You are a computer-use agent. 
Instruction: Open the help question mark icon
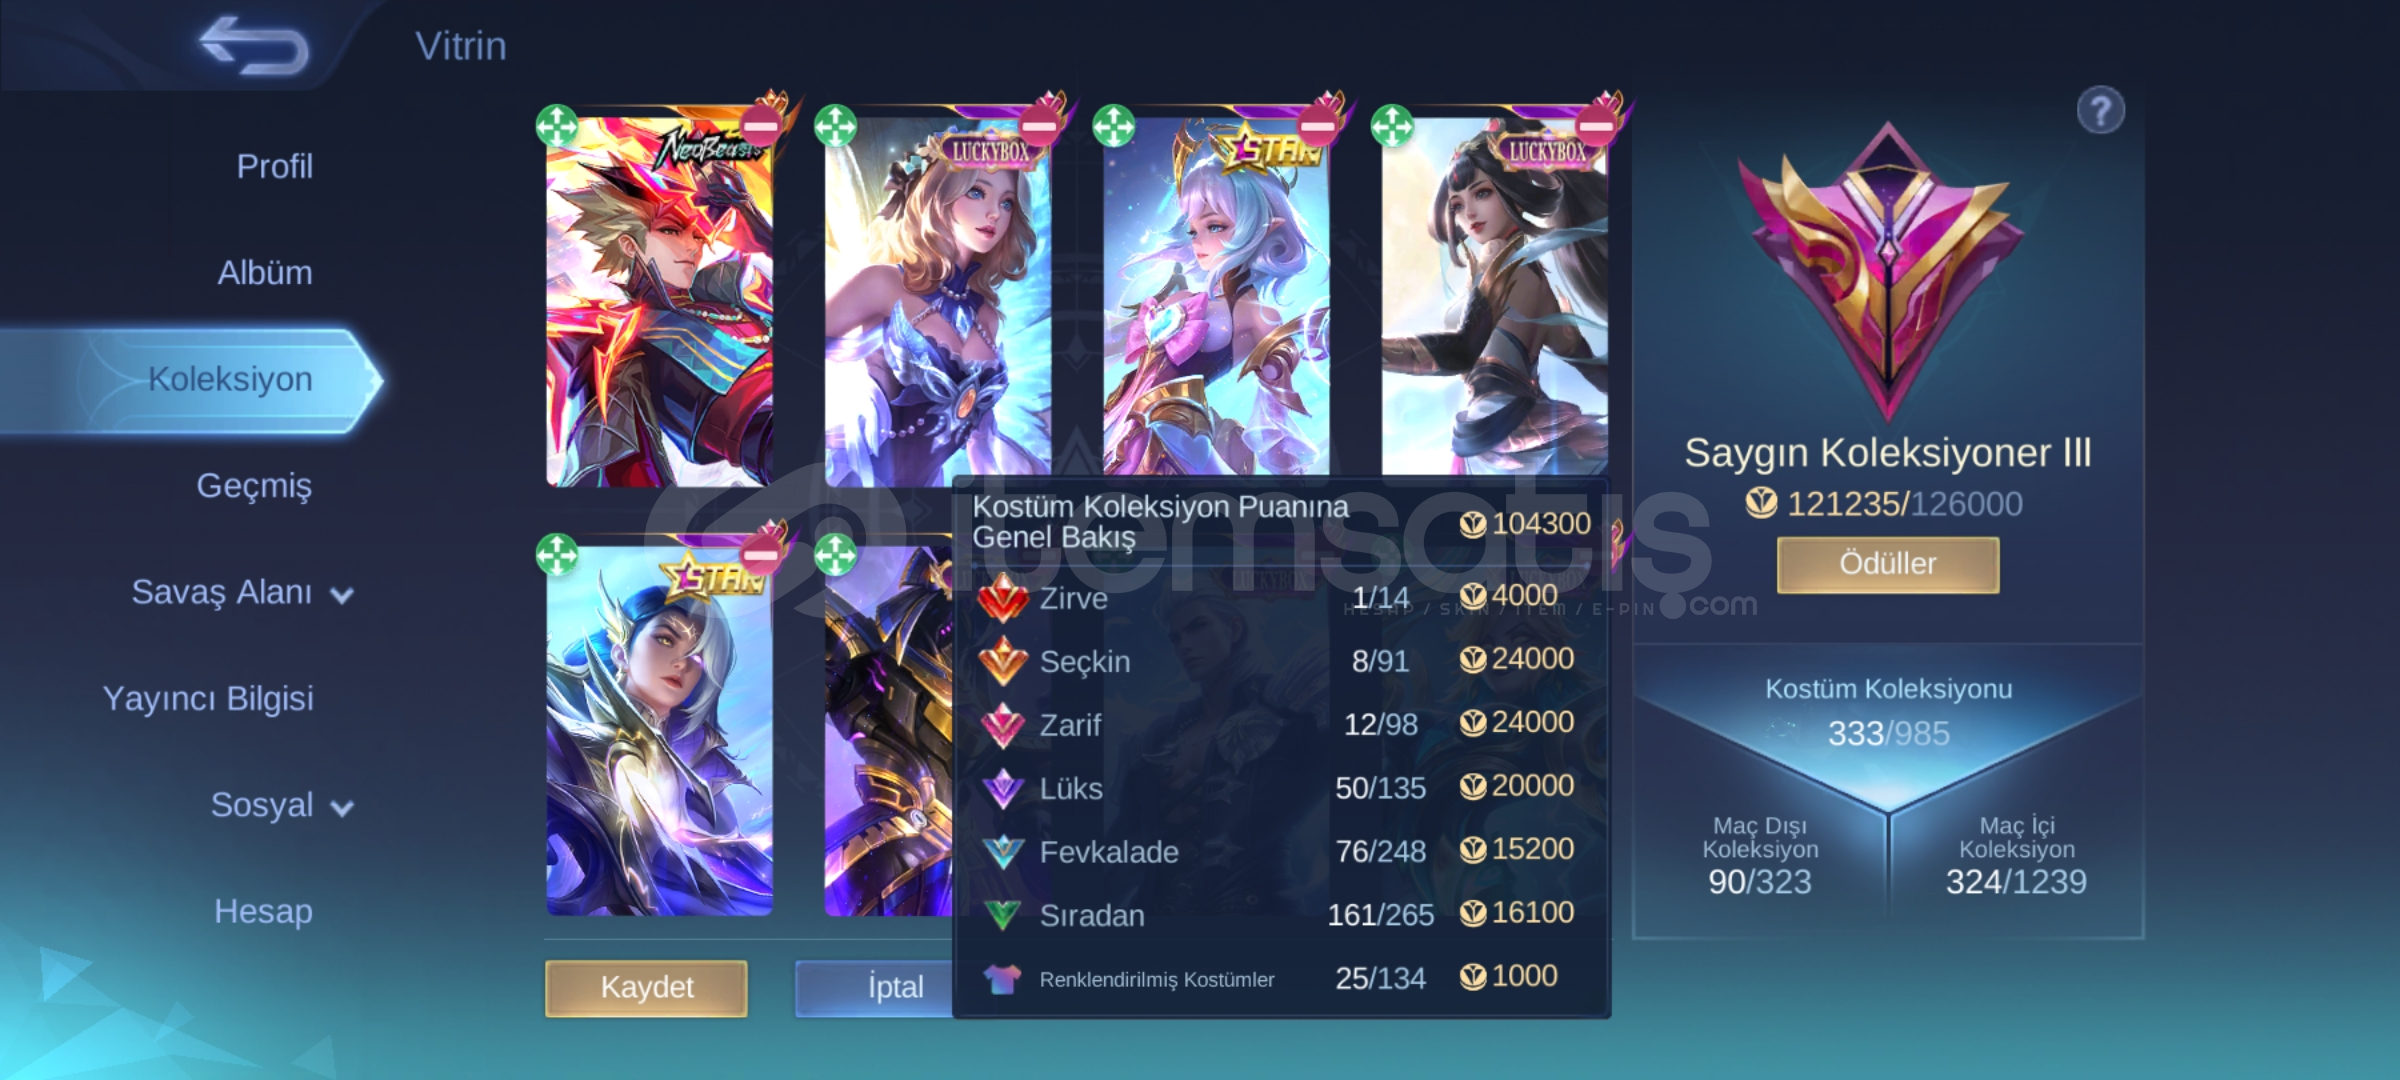coord(2100,111)
